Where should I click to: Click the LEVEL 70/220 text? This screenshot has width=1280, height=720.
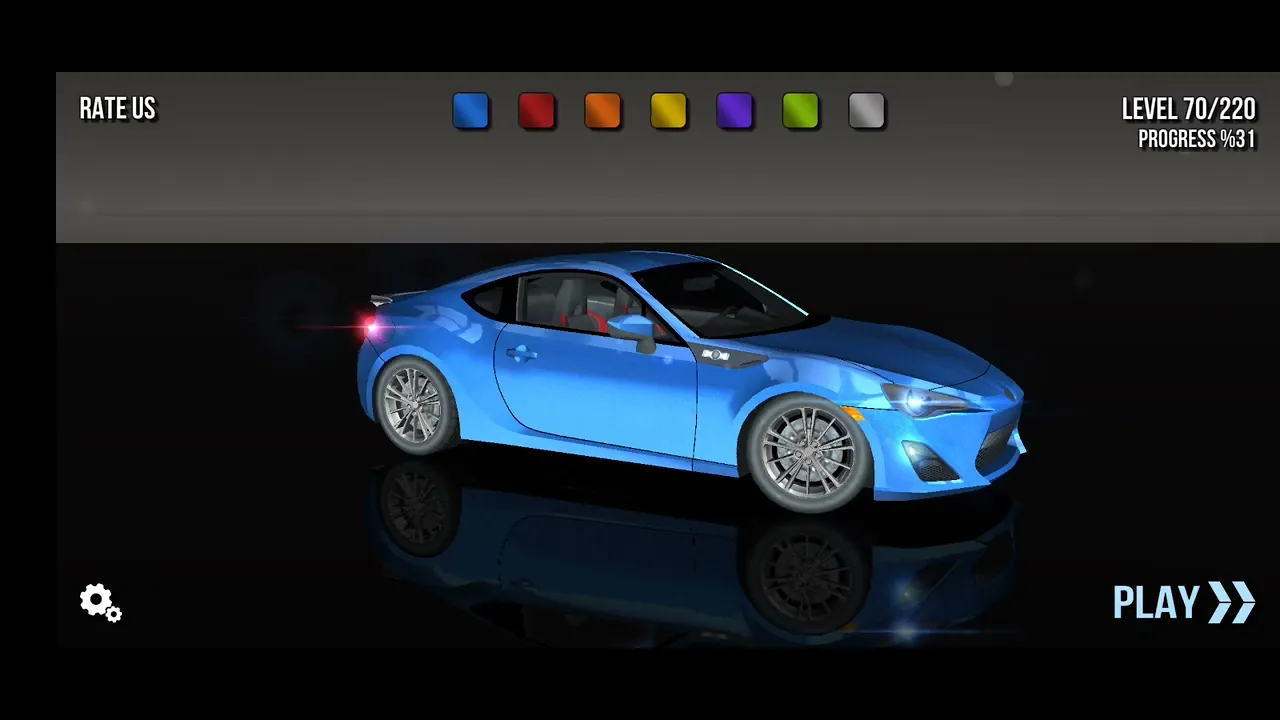coord(1188,109)
